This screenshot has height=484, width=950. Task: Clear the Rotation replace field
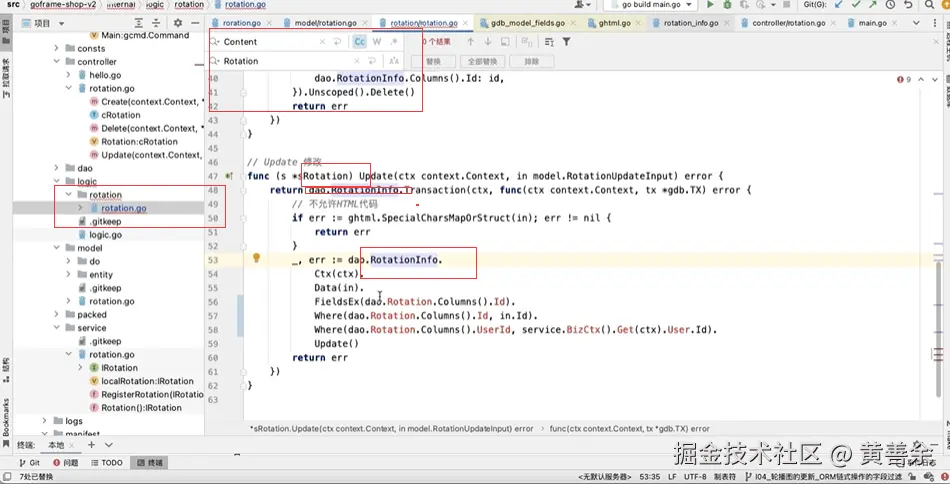pos(357,61)
